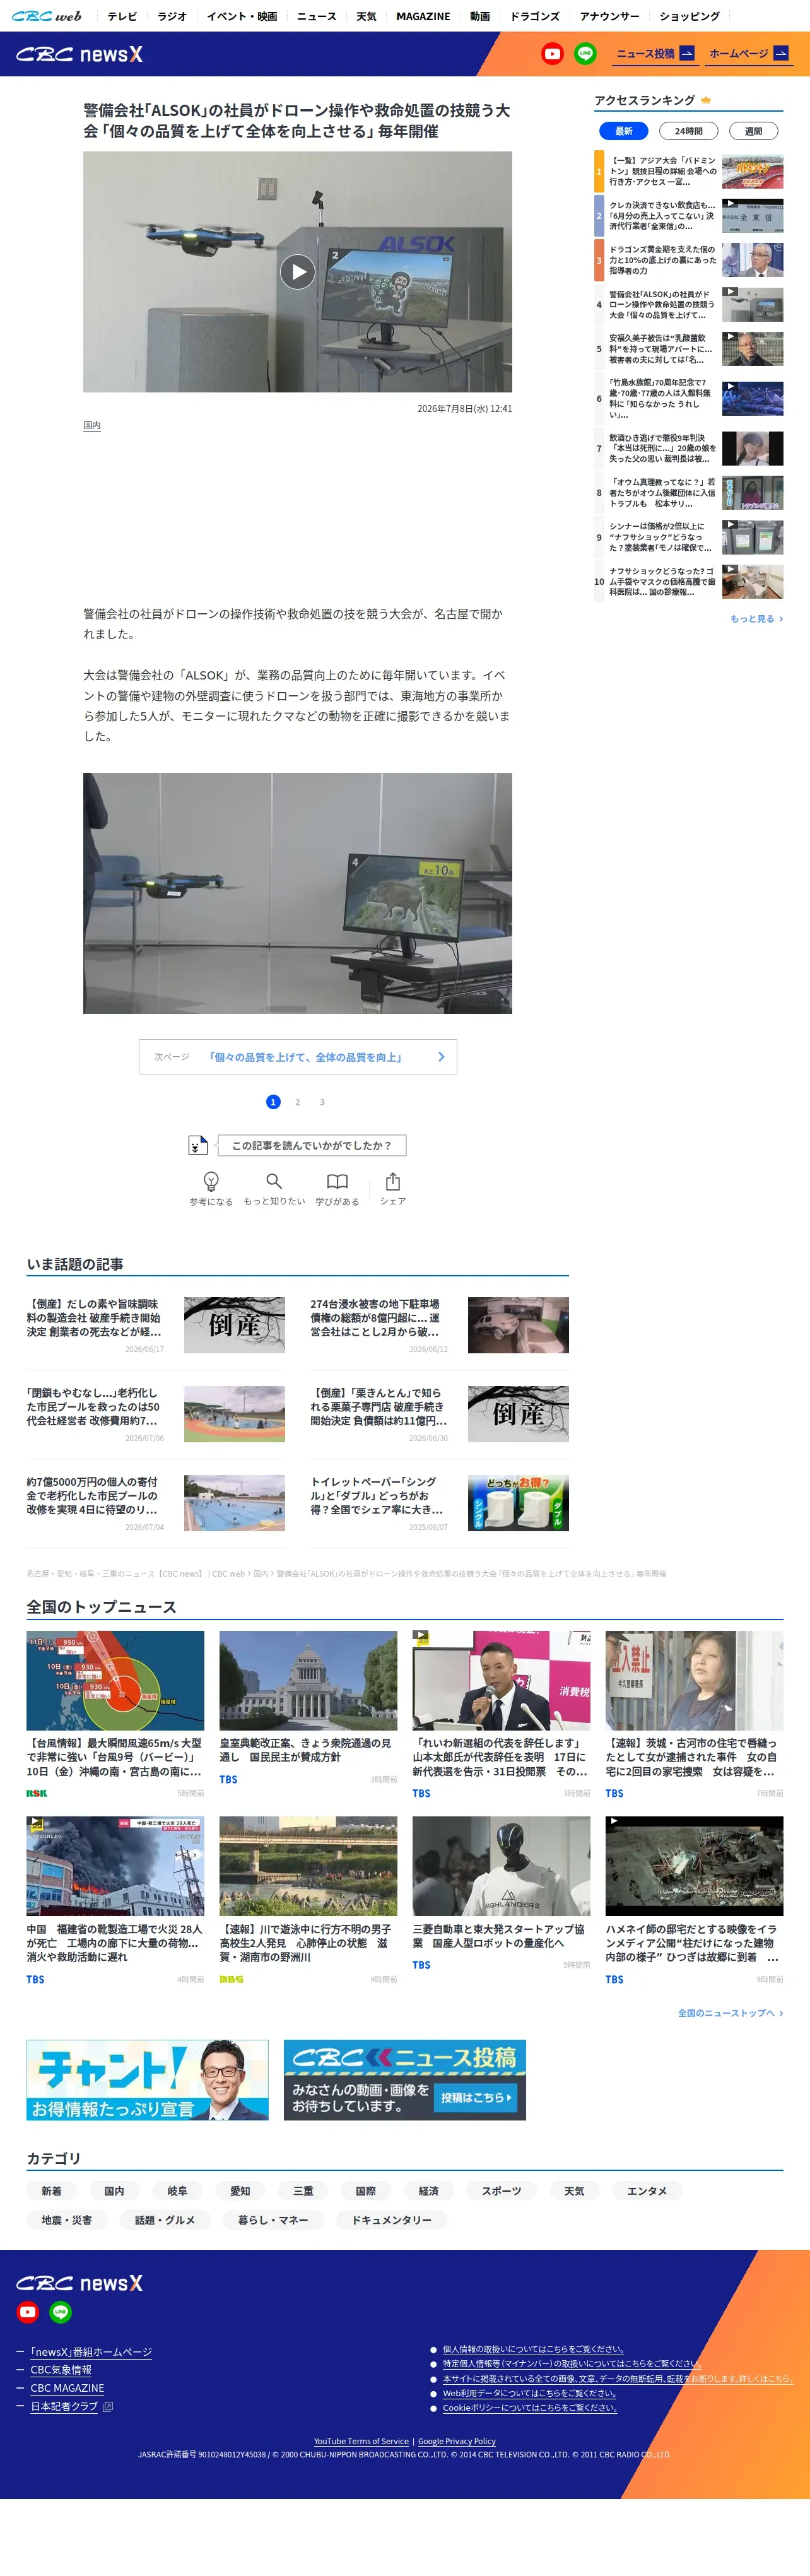The image size is (810, 2576).
Task: Play the ALSOK drone article video
Action: coord(297,271)
